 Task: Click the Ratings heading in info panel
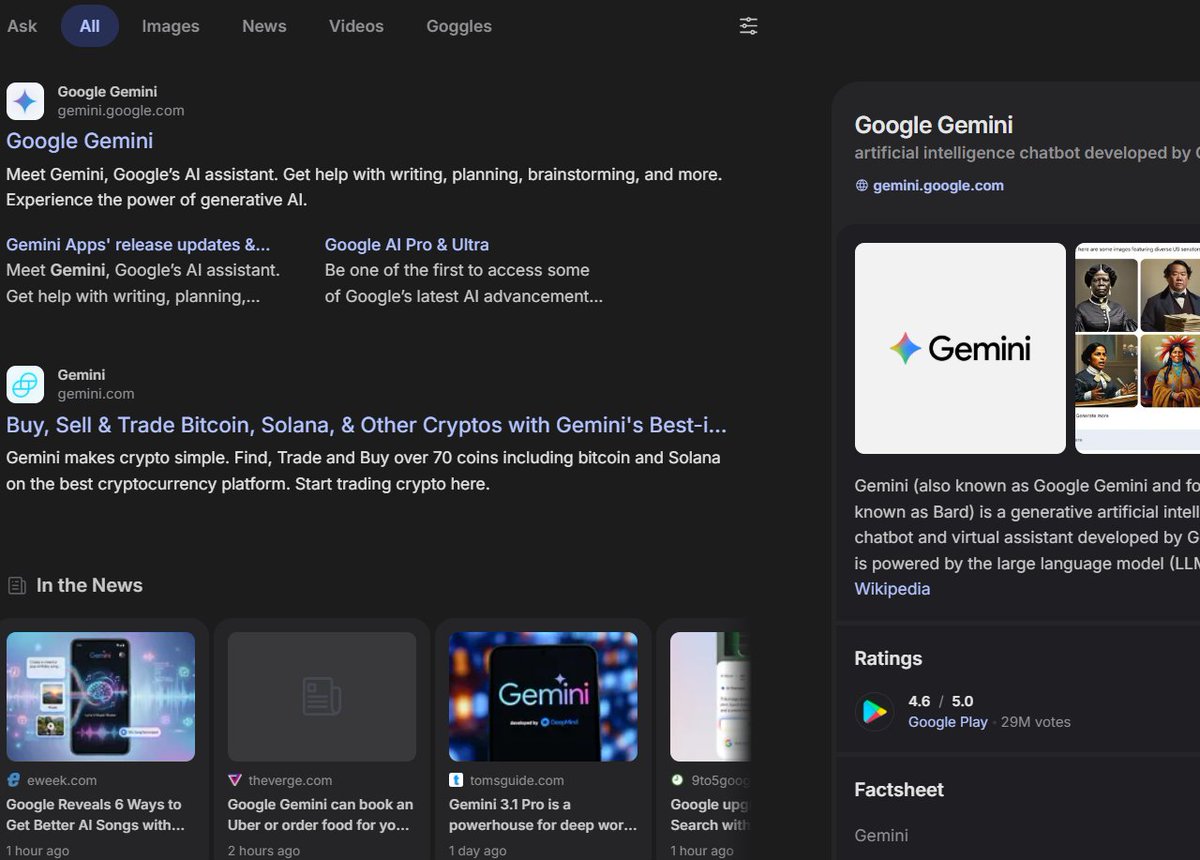click(888, 658)
